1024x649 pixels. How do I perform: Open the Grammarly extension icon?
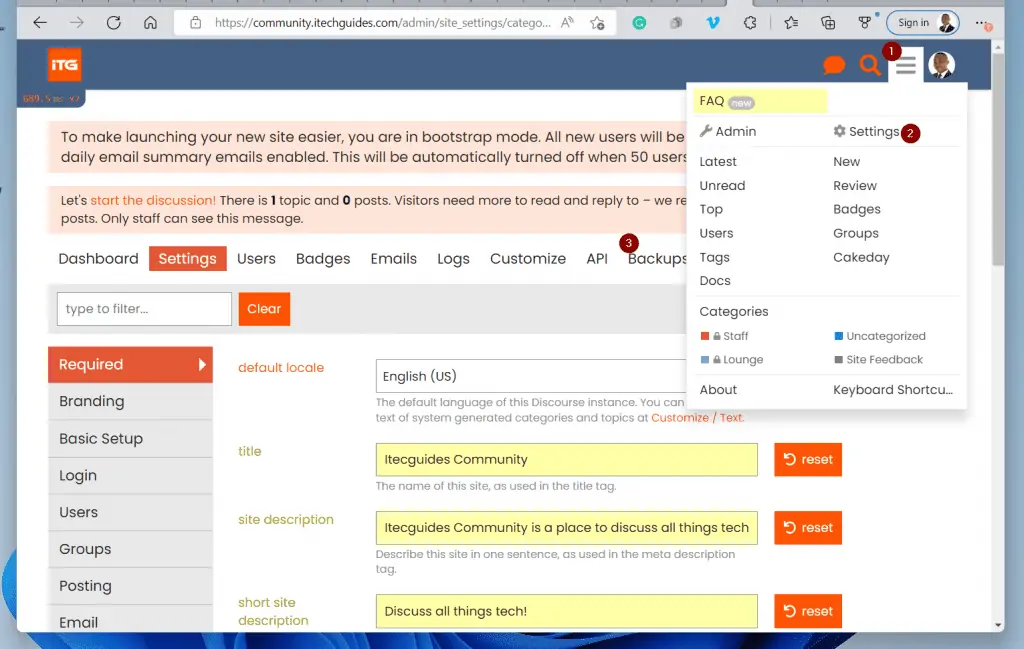[x=639, y=23]
